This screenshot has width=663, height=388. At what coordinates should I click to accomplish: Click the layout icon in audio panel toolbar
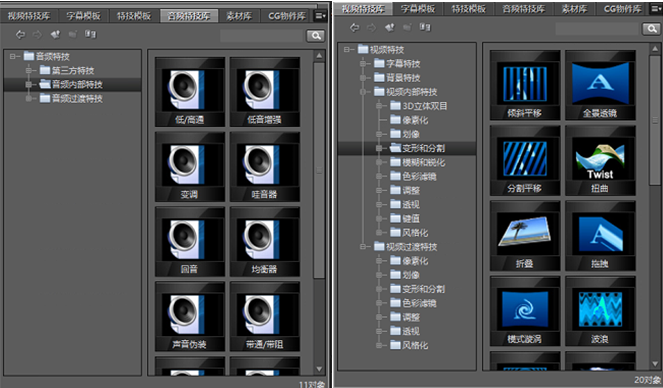tap(90, 34)
